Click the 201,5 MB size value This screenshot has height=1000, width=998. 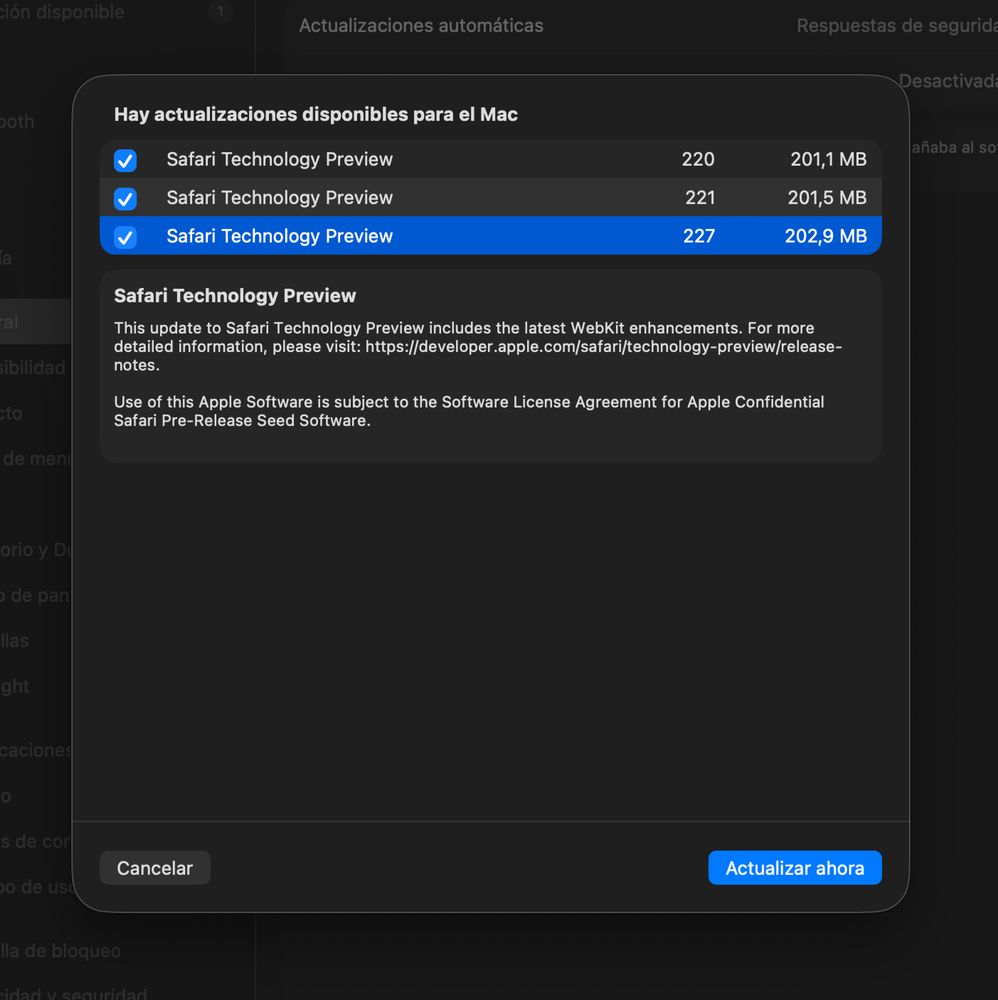click(827, 198)
